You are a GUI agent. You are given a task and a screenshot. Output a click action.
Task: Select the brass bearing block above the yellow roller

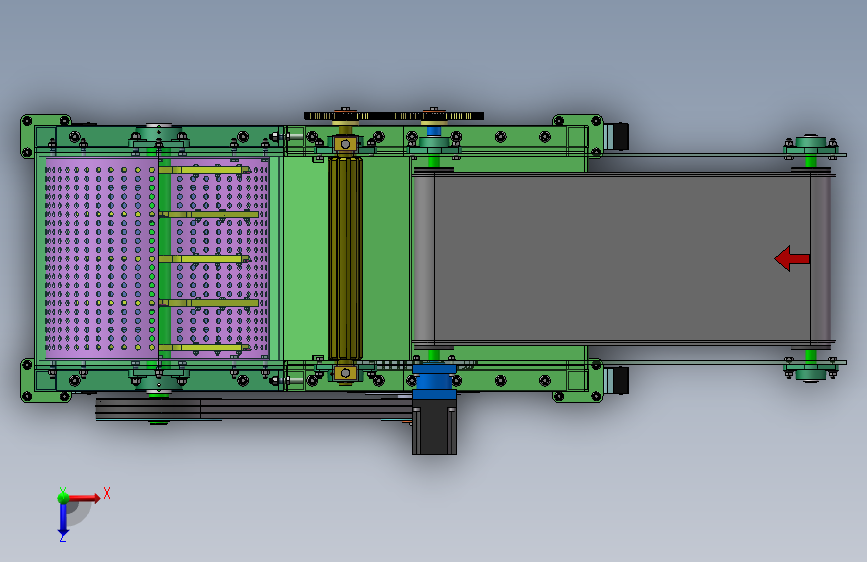tap(346, 144)
